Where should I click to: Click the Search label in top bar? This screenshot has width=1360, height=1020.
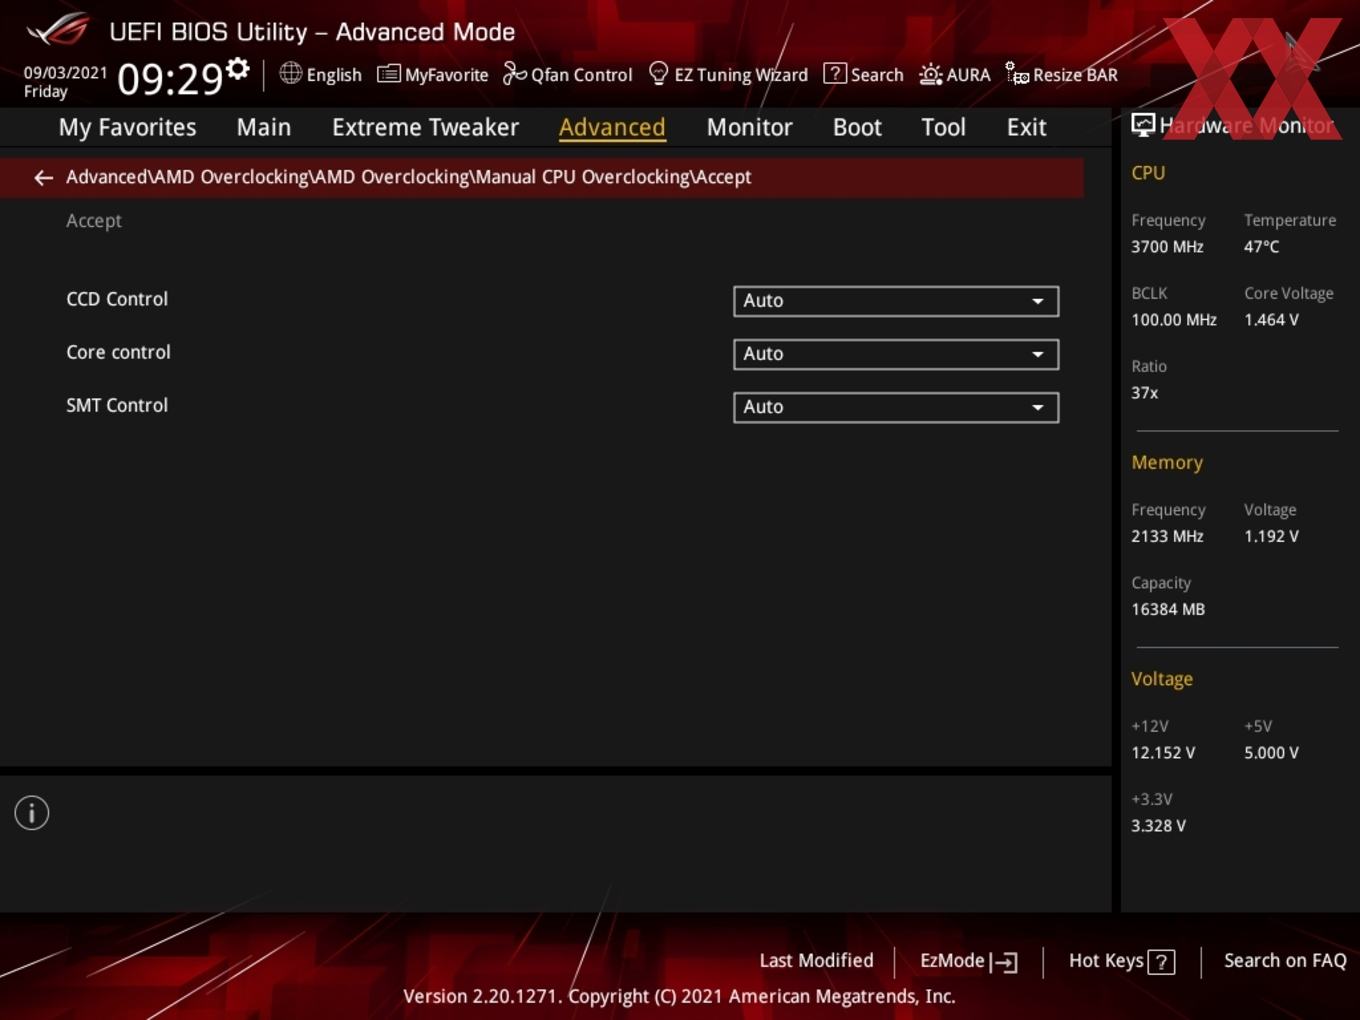pos(877,75)
